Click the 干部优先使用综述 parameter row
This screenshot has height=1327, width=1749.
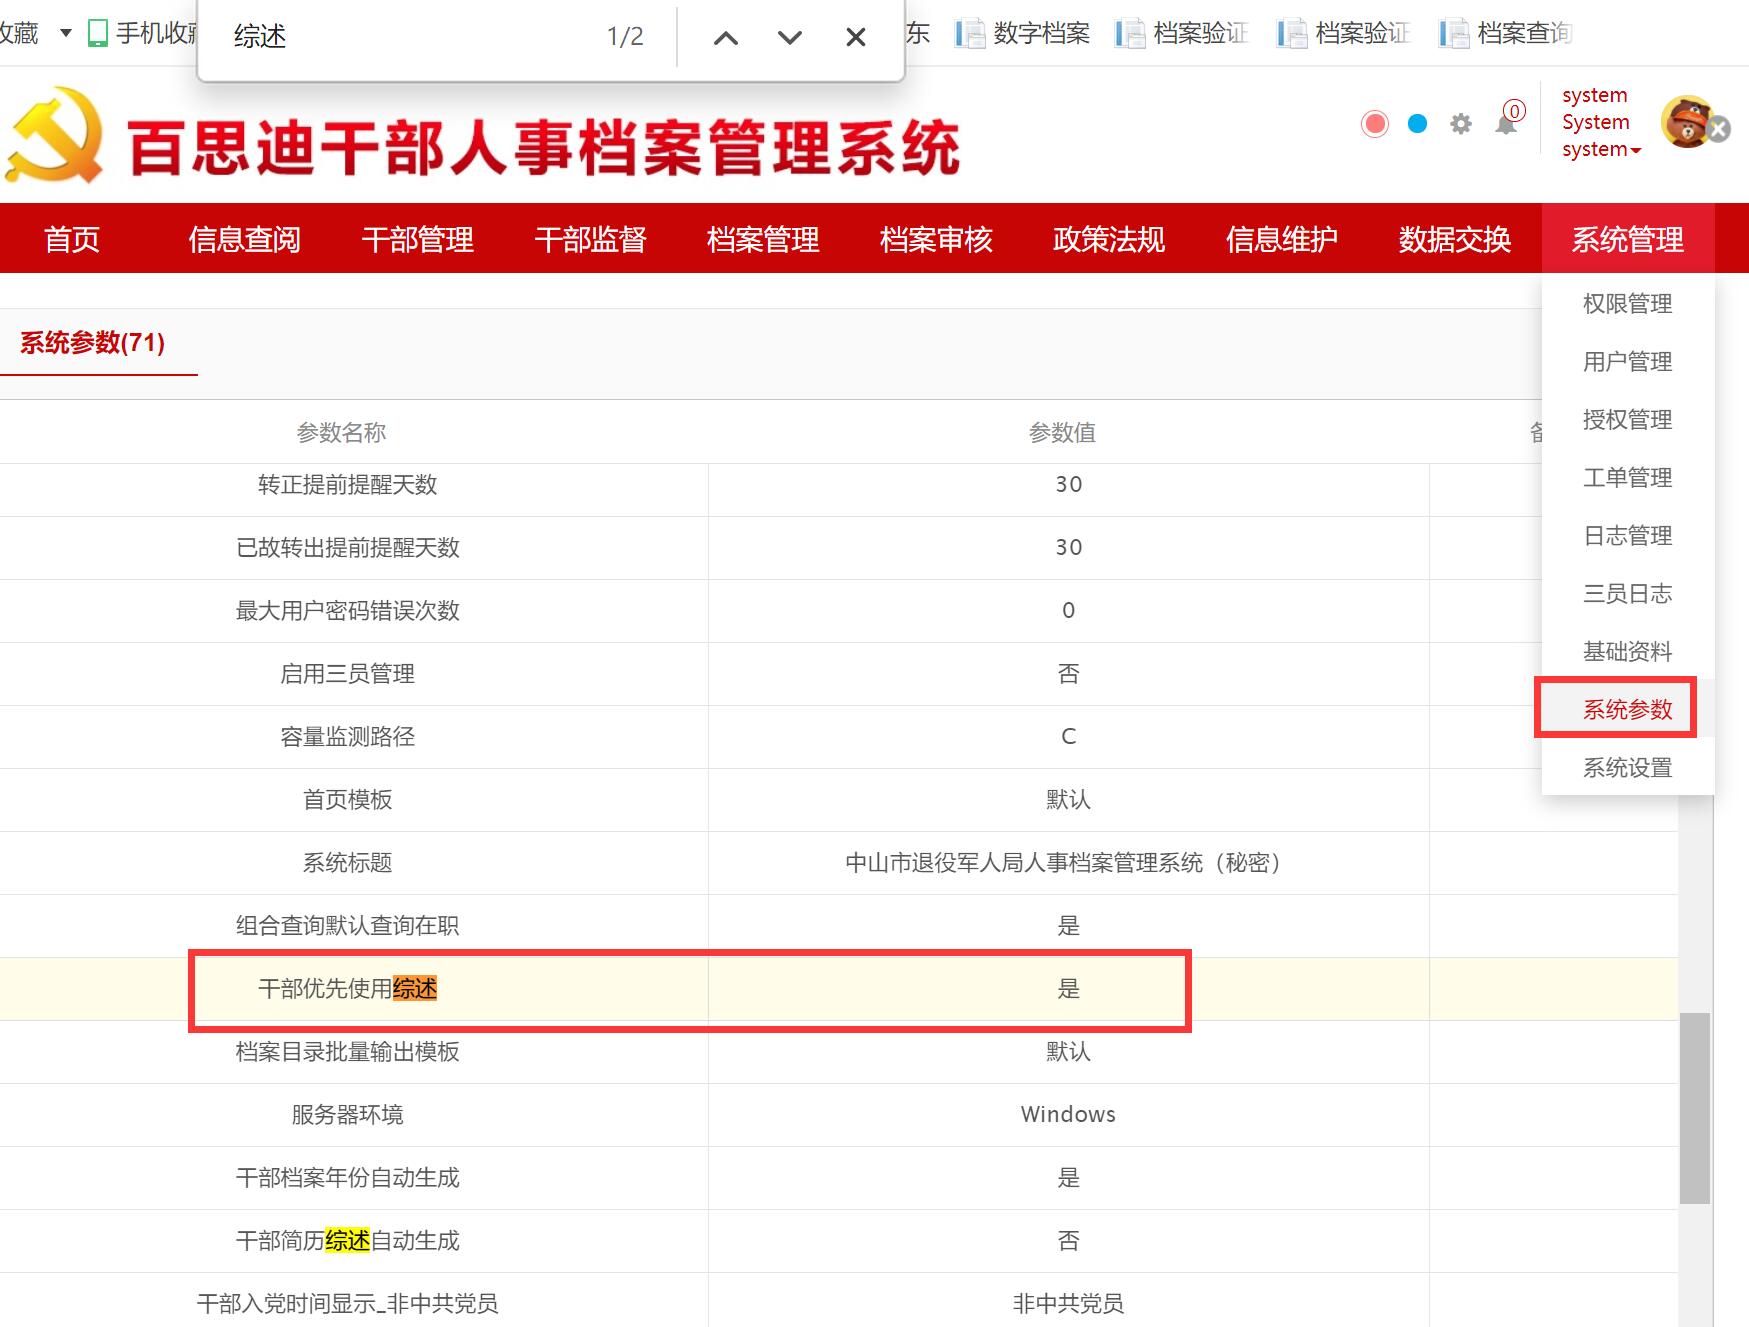[x=347, y=989]
